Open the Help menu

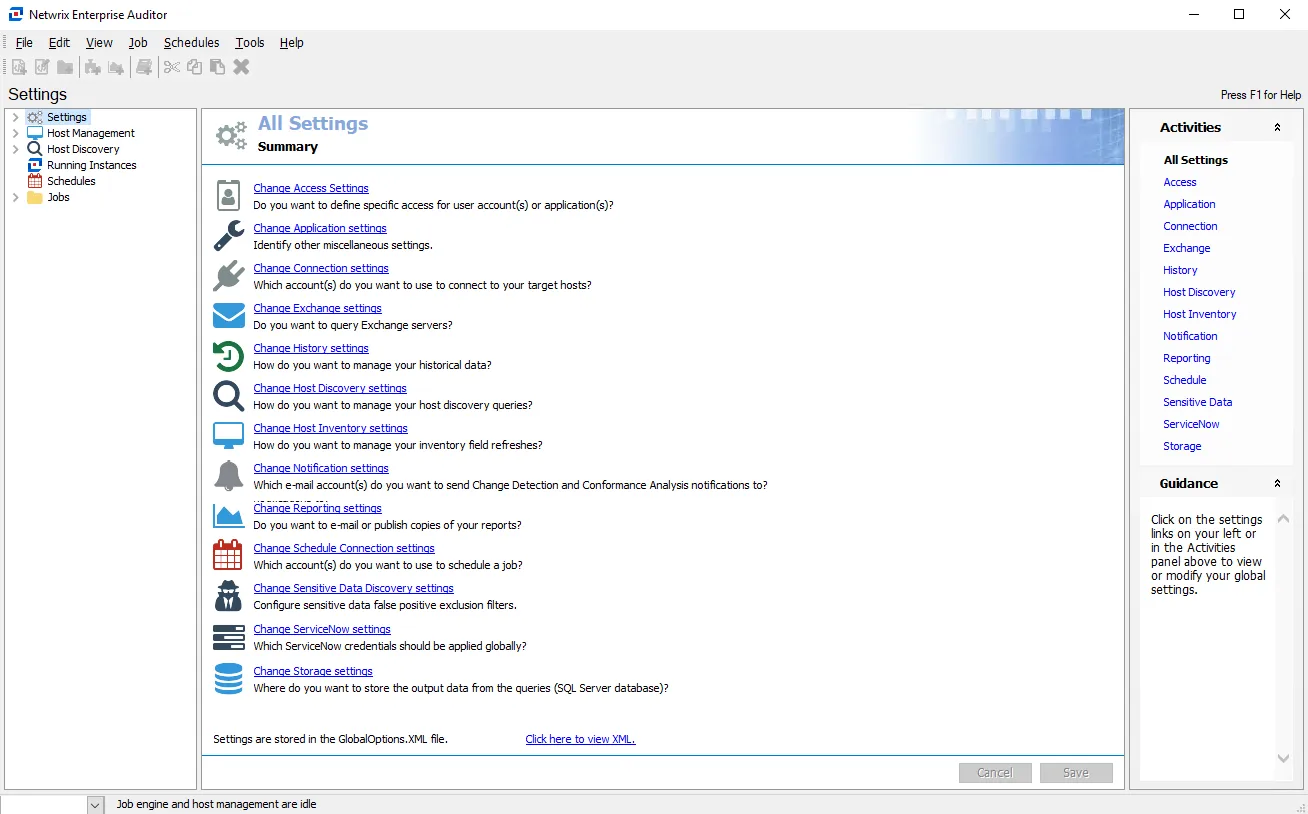(x=291, y=43)
